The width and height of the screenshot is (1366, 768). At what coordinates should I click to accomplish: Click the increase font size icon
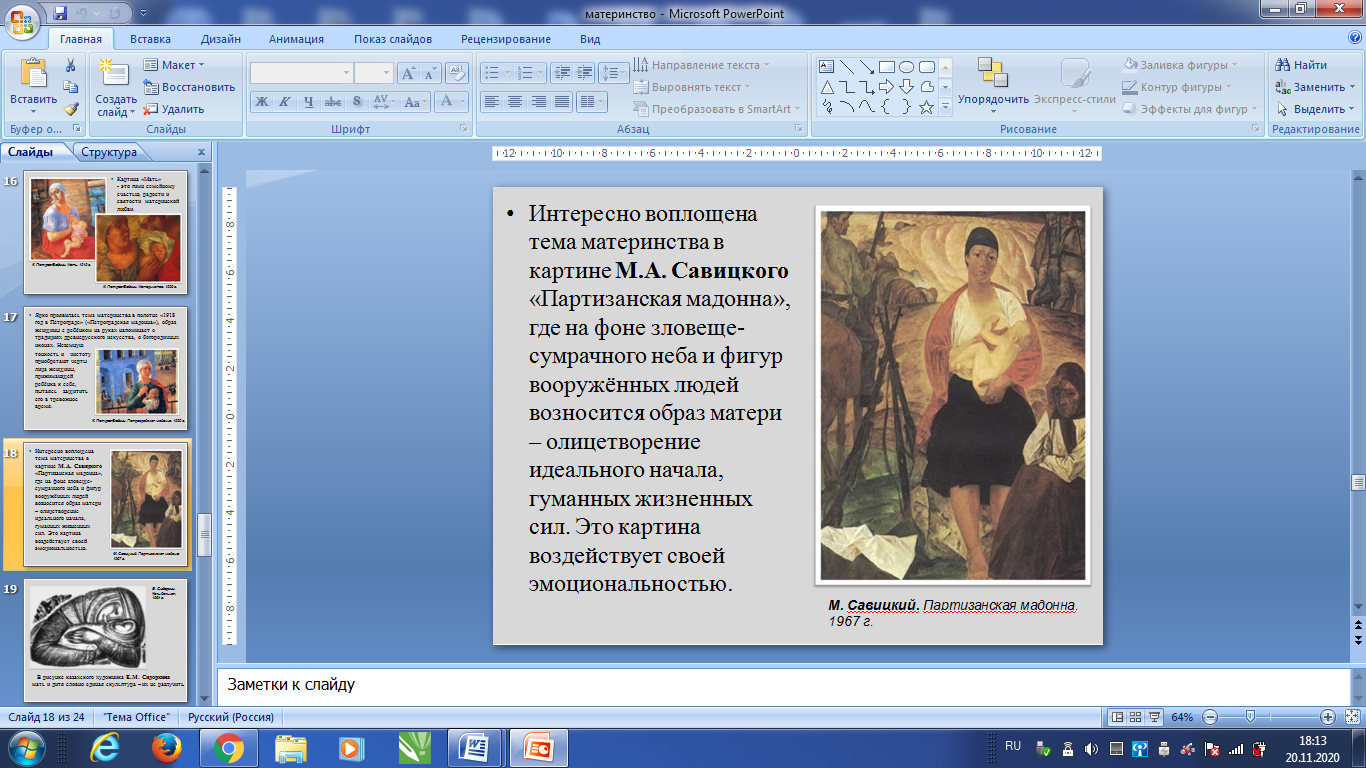(408, 73)
